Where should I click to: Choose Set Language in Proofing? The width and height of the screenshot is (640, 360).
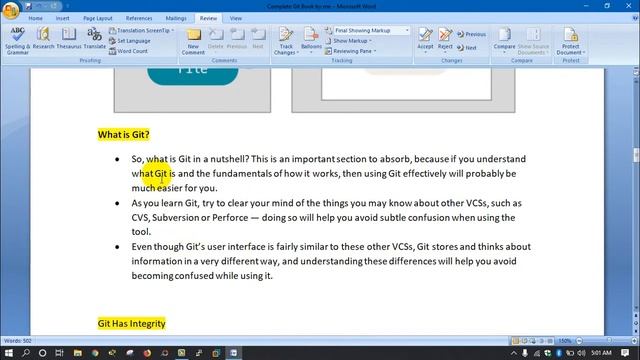pyautogui.click(x=130, y=41)
